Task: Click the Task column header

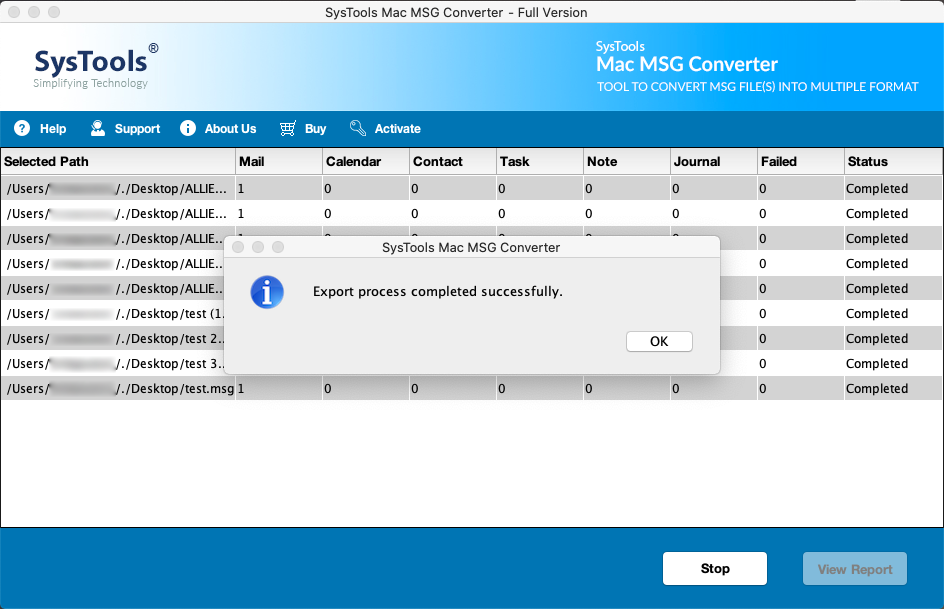Action: 540,161
